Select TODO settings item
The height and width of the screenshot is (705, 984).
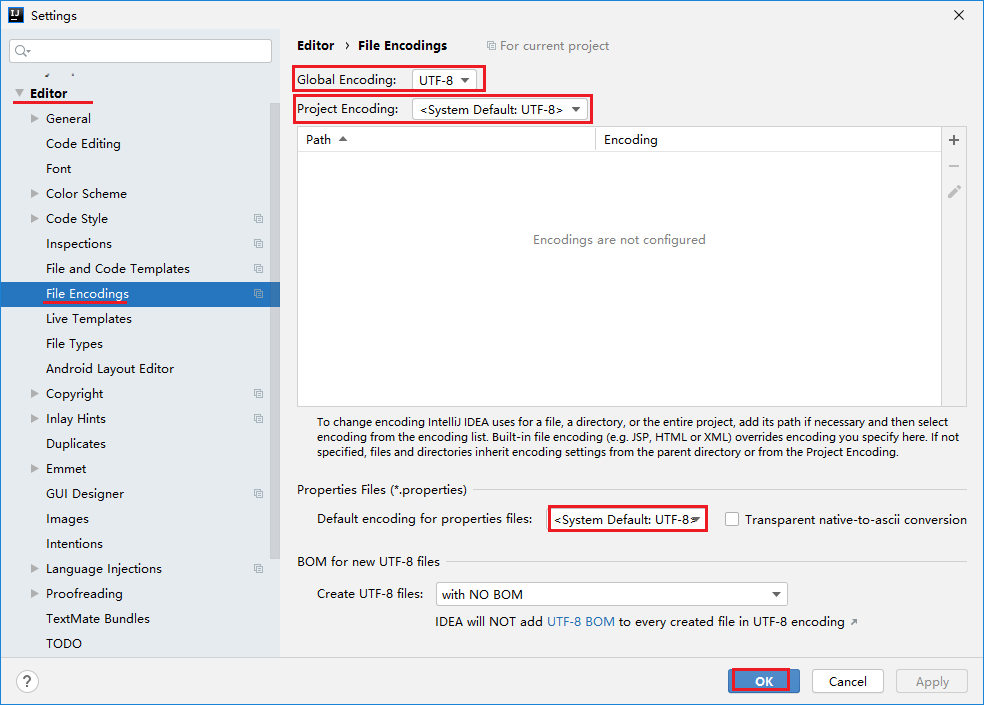point(63,644)
